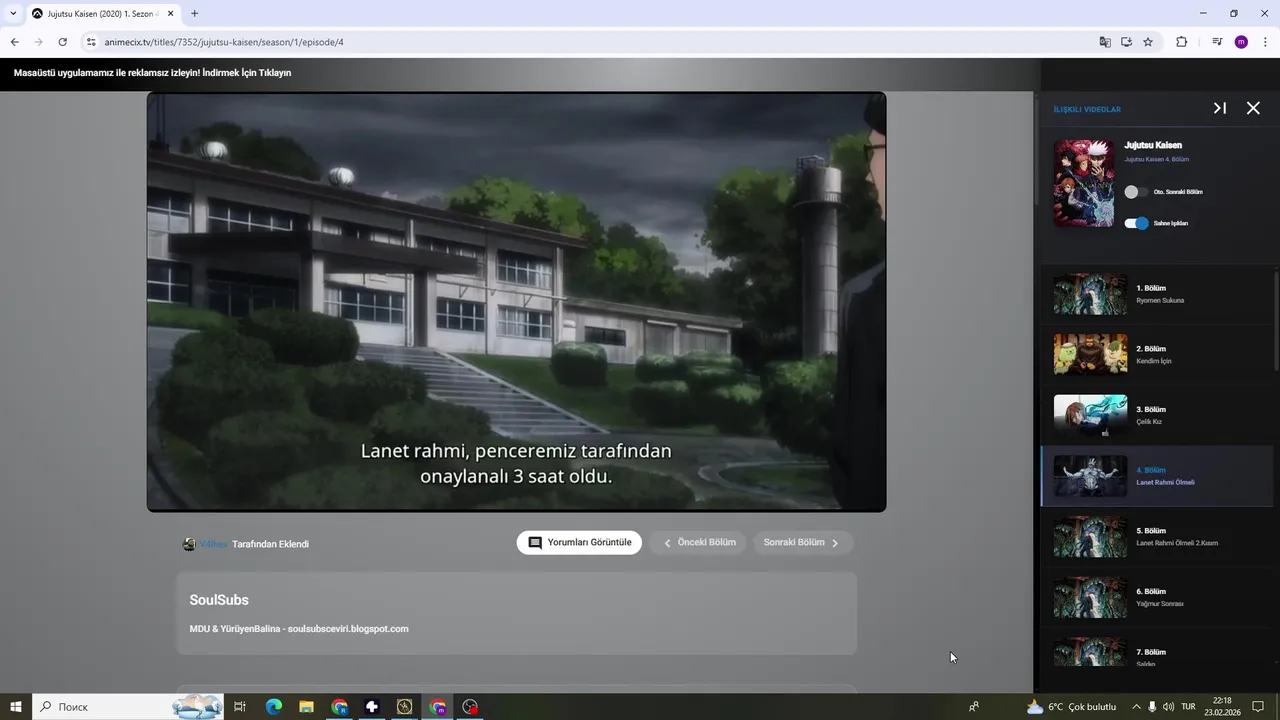Screen dimensions: 1280x720
Task: Open the notification center icon
Action: pyautogui.click(x=1259, y=707)
